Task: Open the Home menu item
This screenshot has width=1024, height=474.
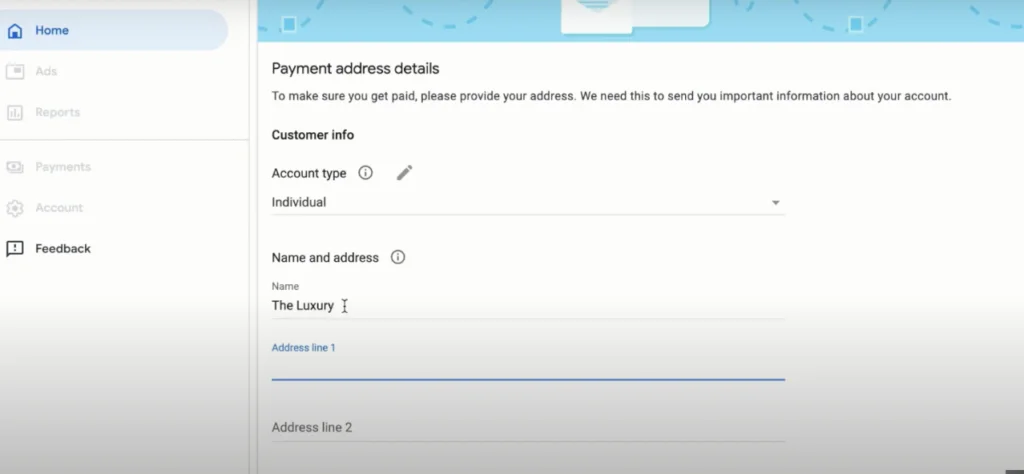Action: (114, 30)
